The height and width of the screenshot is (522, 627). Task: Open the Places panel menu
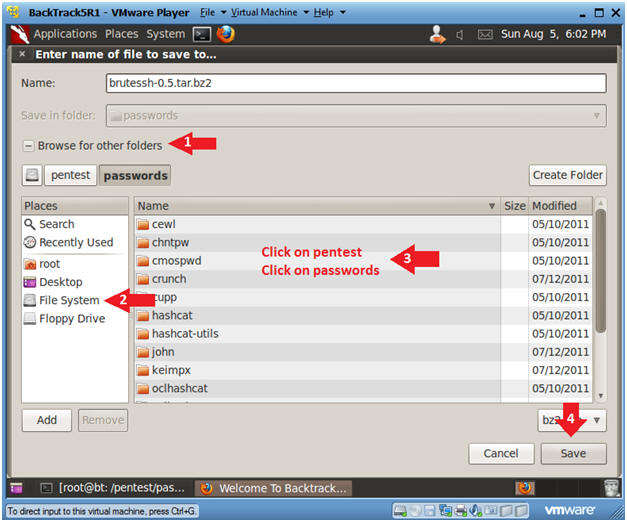[122, 34]
